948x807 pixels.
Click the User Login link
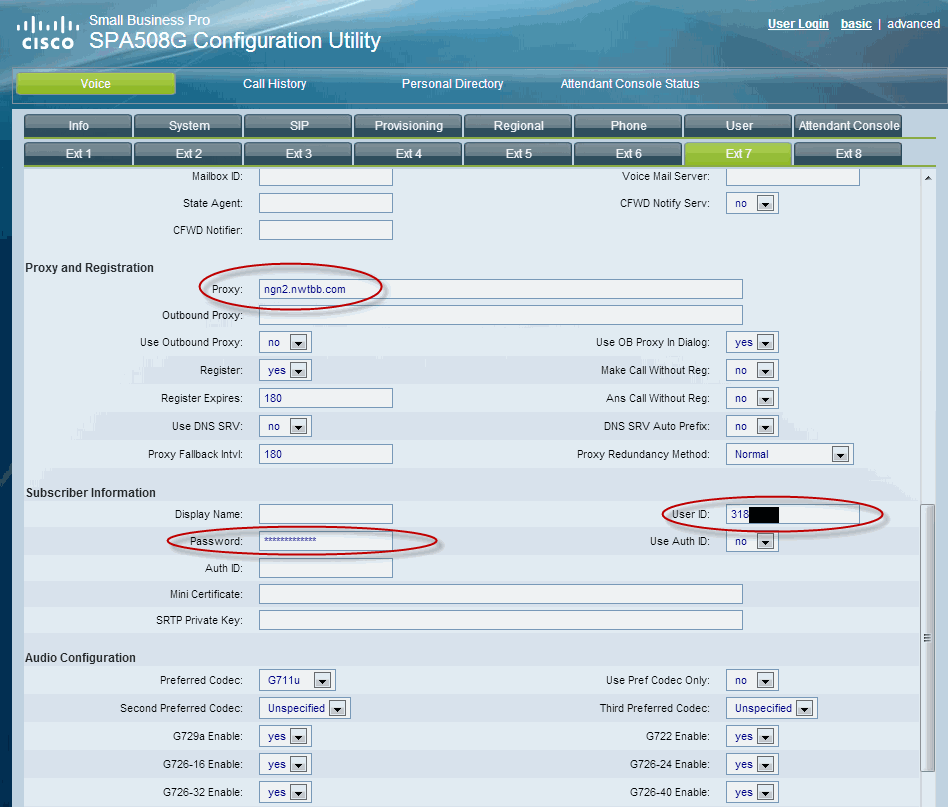798,24
